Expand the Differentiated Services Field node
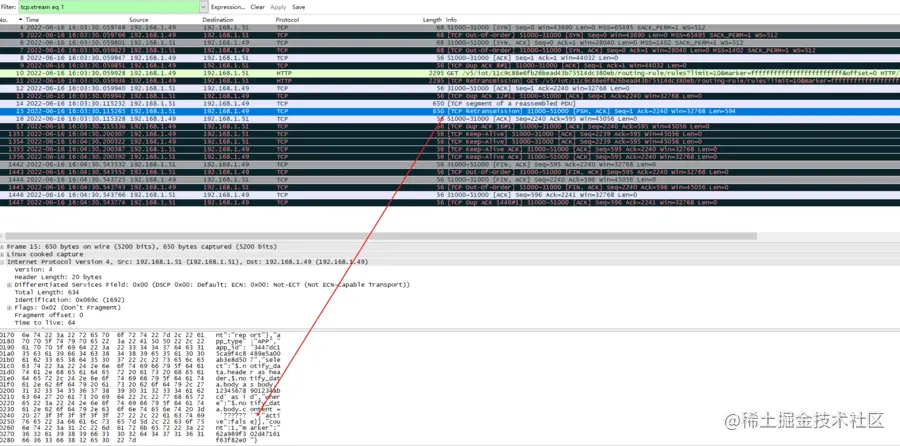The width and height of the screenshot is (900, 446). click(9, 285)
